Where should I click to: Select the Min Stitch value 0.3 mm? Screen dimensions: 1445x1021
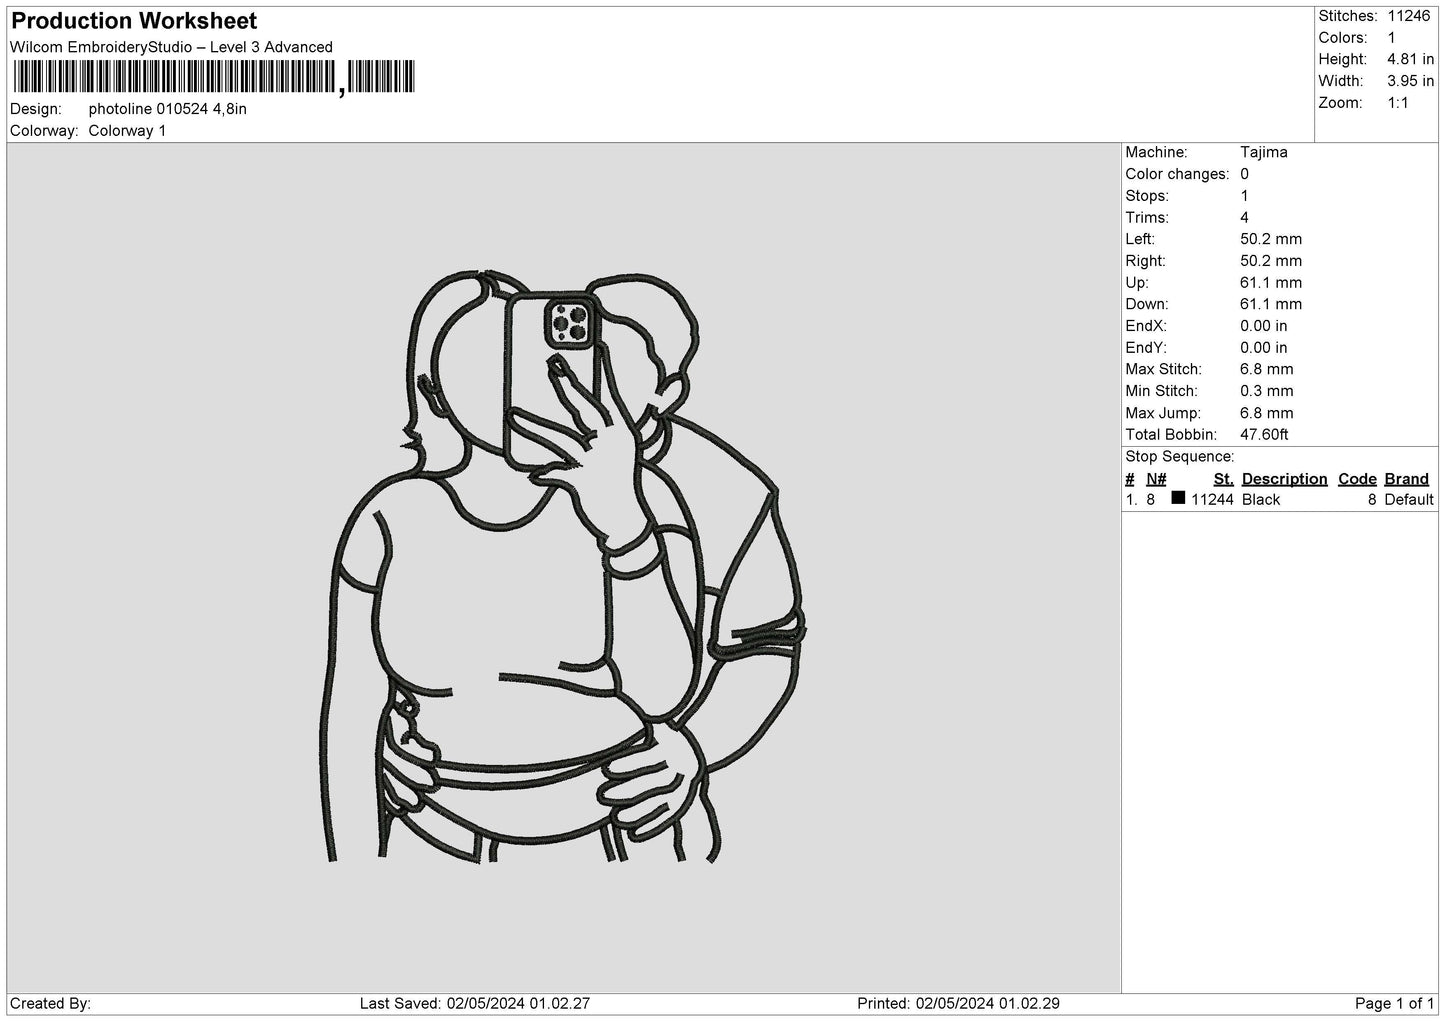coord(1267,391)
